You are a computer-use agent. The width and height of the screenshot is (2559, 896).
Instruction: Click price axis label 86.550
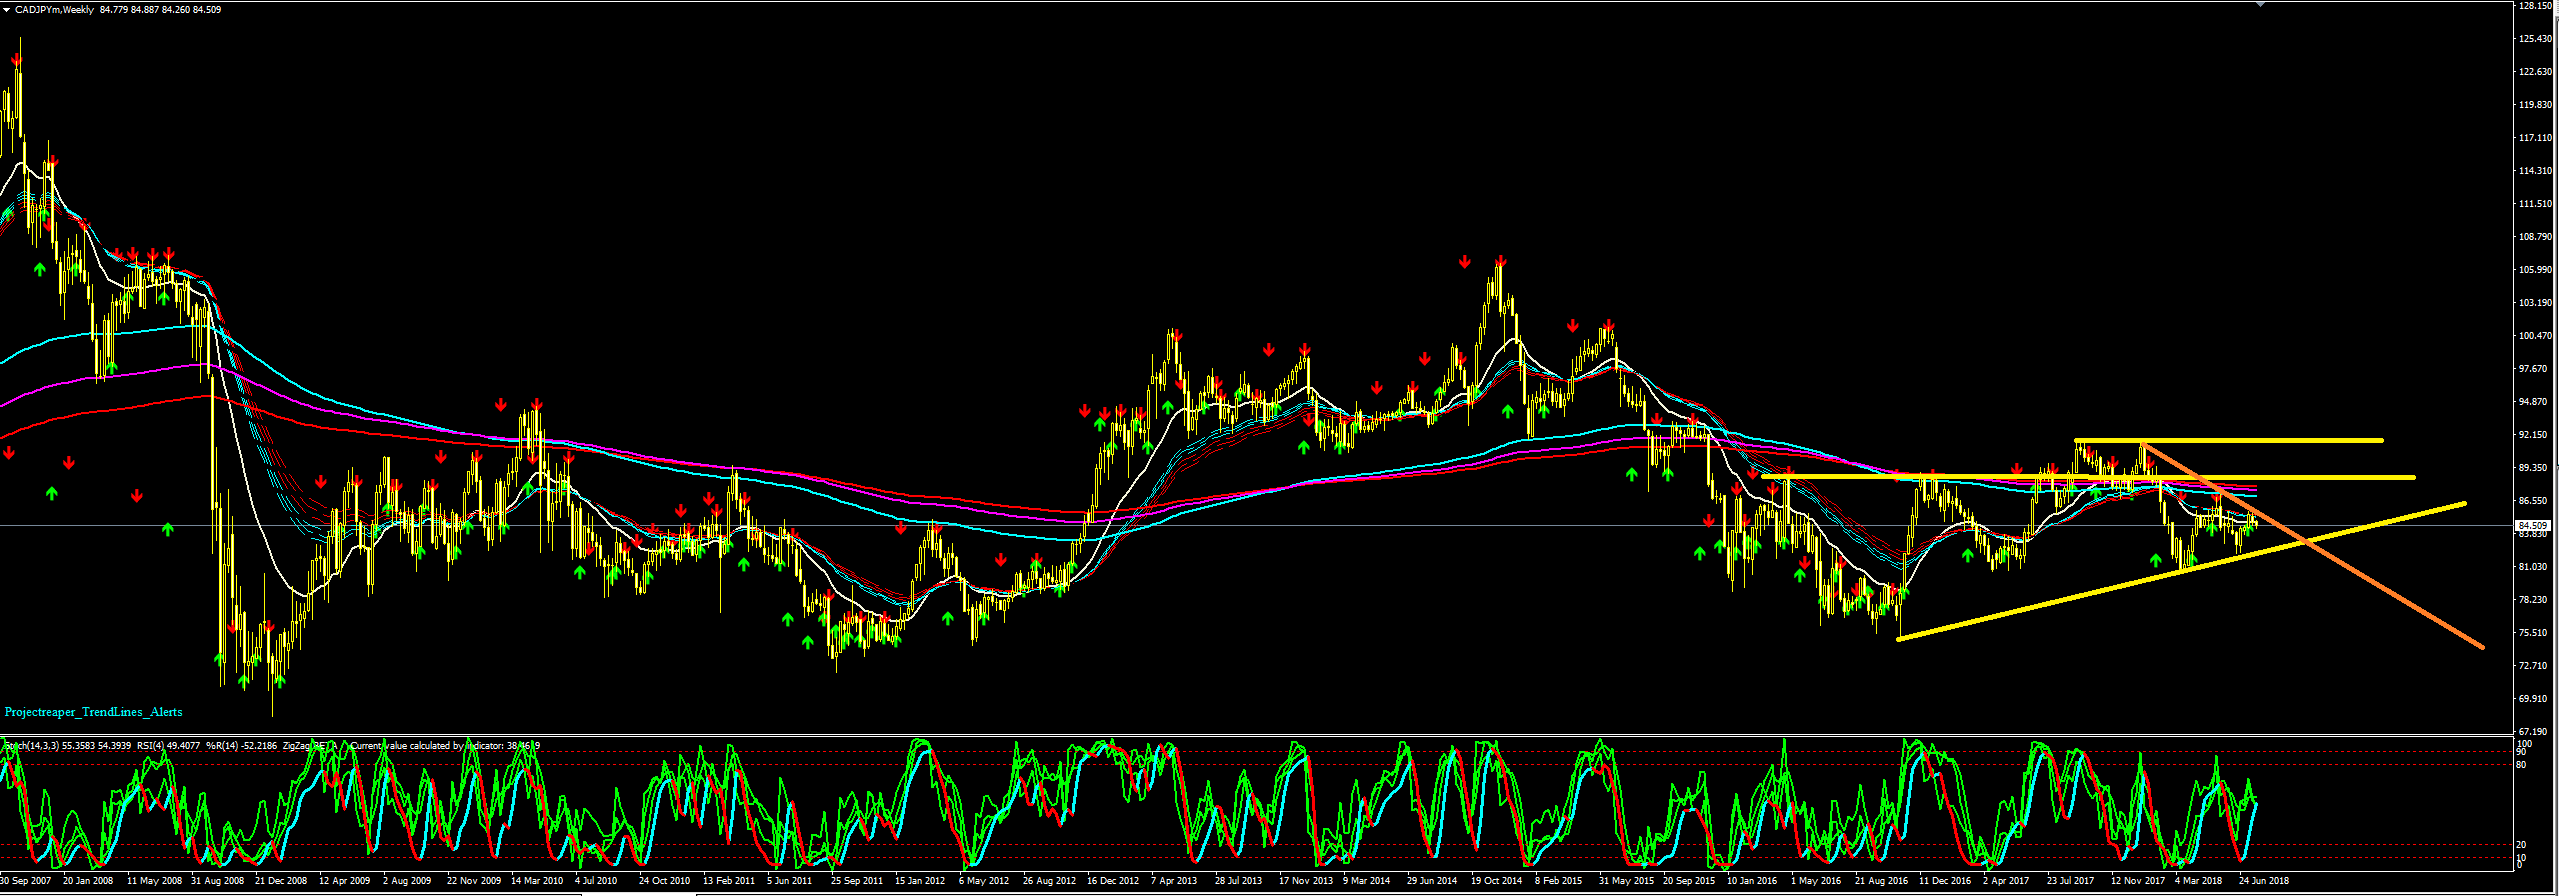(x=2535, y=501)
